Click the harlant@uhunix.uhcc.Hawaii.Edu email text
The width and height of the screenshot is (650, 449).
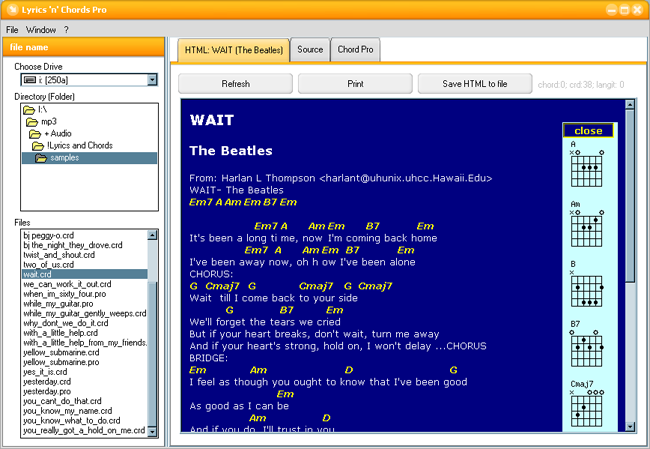click(405, 178)
